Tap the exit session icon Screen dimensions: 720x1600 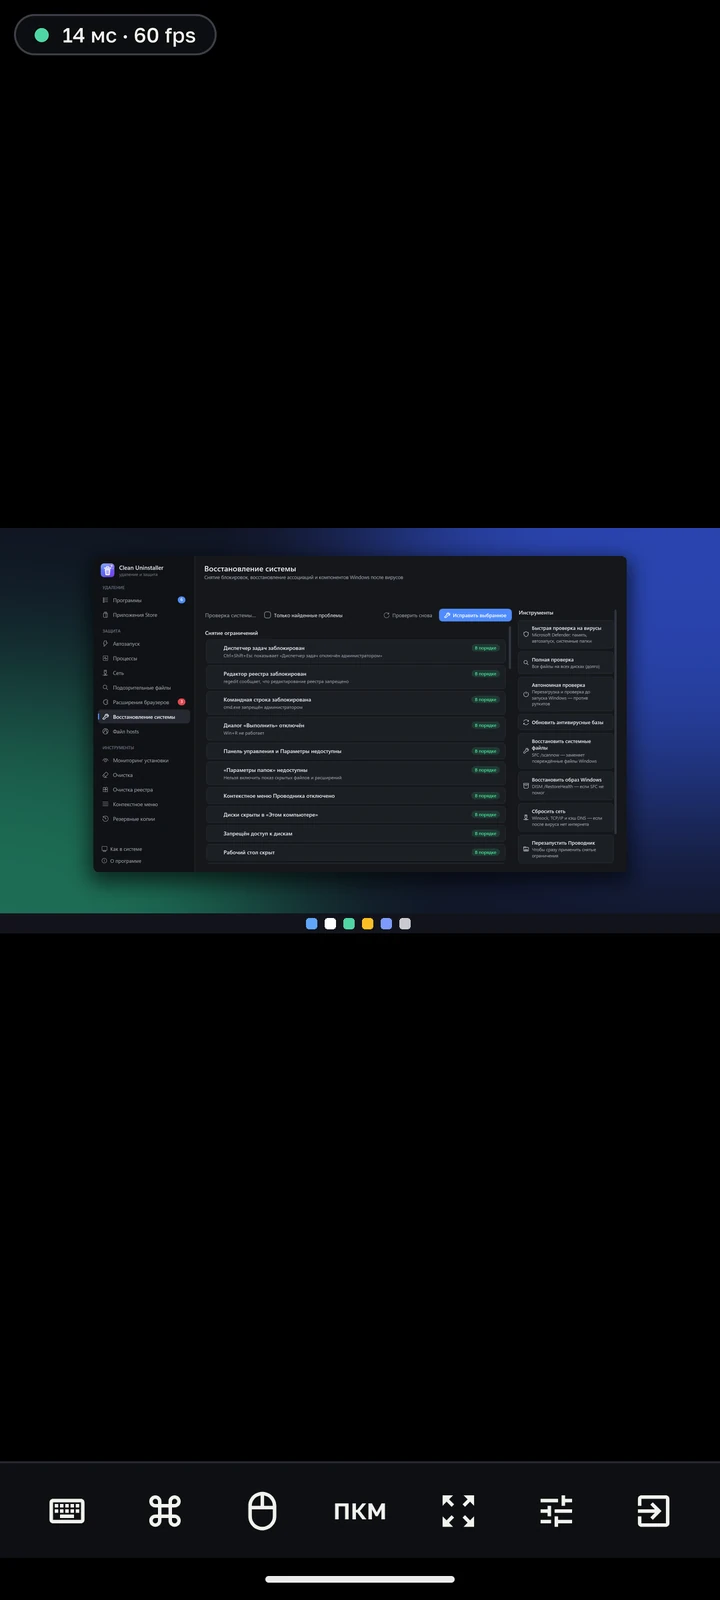653,1511
